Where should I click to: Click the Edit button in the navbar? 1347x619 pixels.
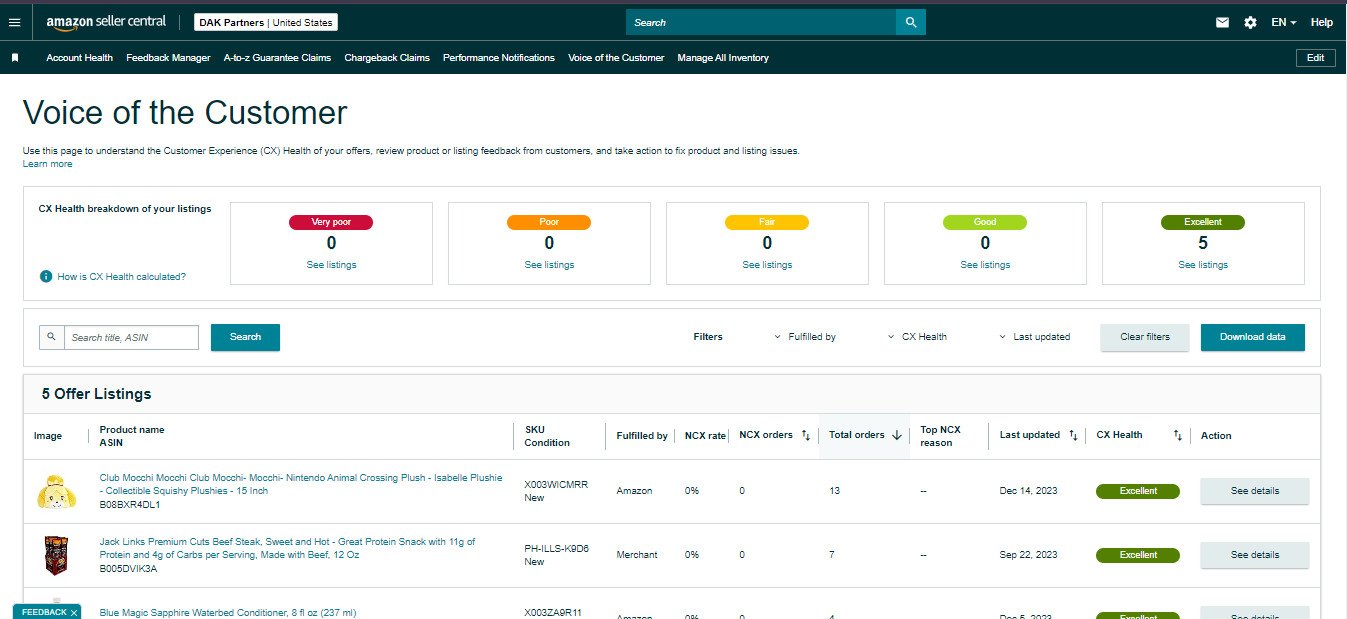[1315, 58]
